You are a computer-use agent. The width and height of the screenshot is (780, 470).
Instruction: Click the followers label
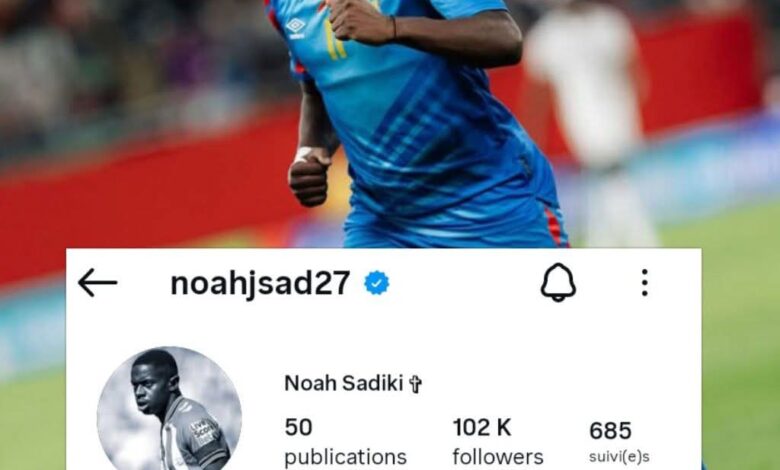point(497,457)
